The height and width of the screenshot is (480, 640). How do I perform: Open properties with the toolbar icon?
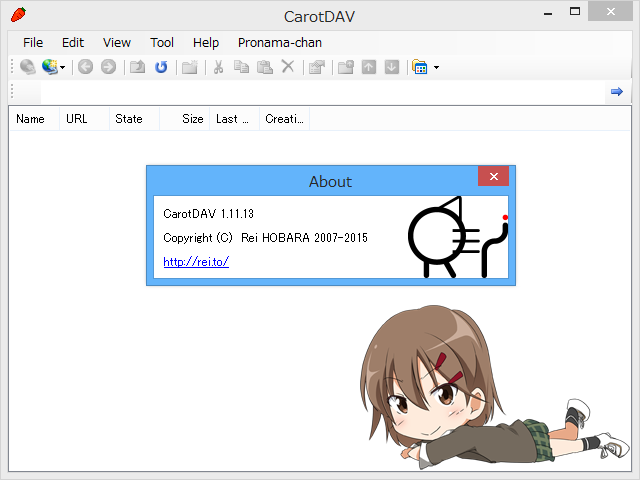tap(317, 67)
